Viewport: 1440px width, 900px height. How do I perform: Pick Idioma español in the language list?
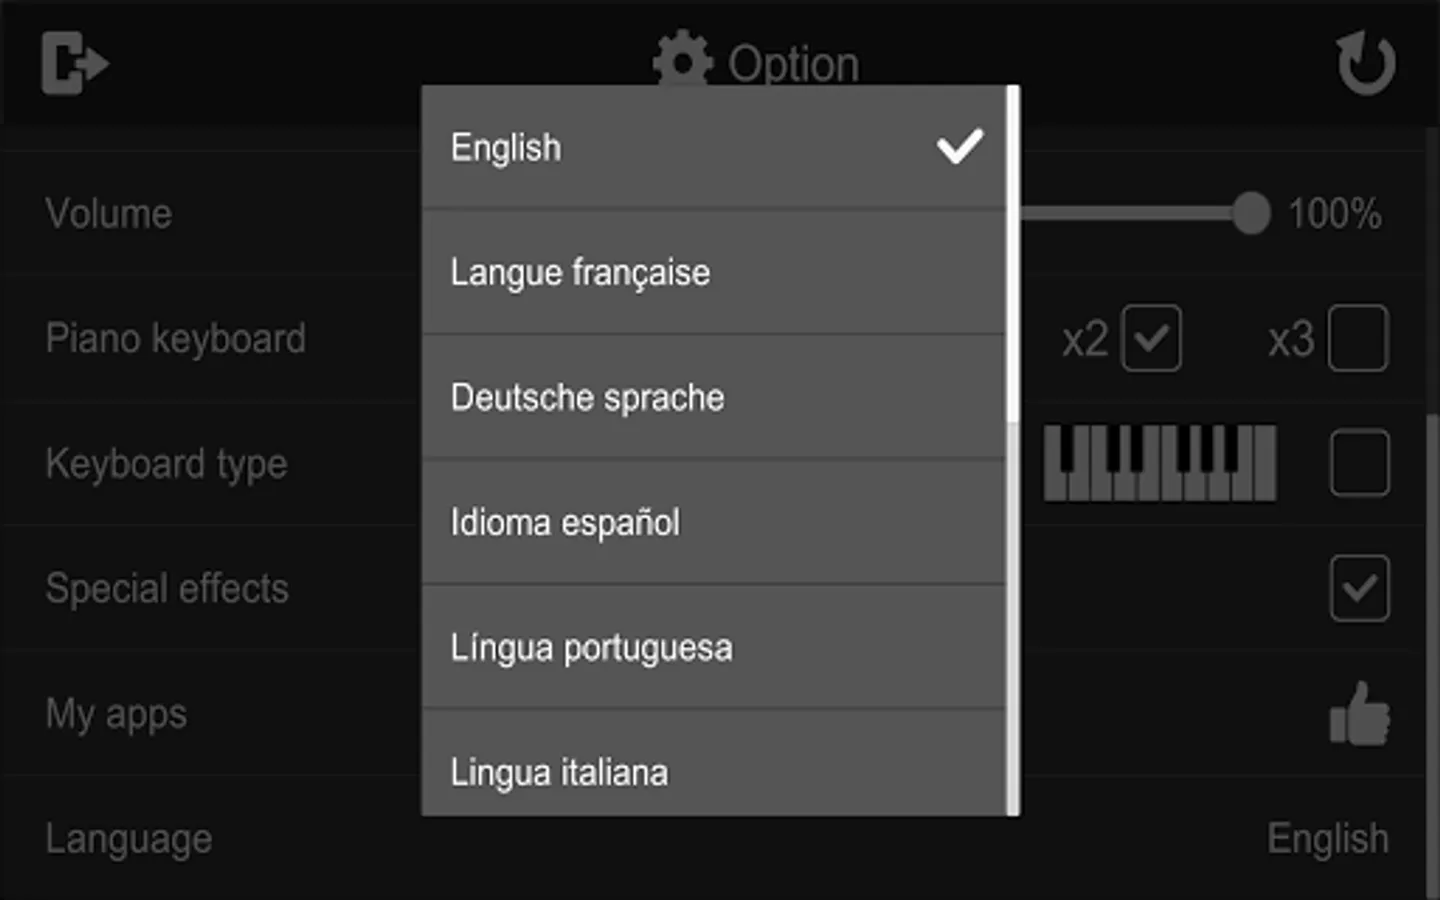tap(565, 522)
